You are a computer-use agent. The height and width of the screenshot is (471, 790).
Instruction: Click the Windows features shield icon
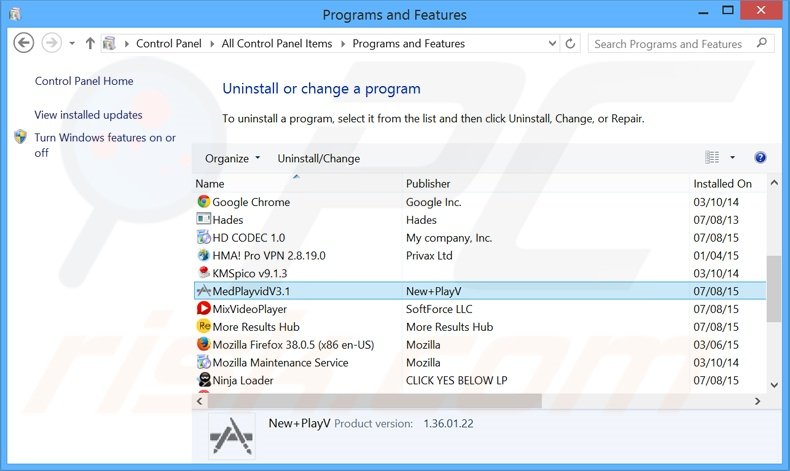21,137
